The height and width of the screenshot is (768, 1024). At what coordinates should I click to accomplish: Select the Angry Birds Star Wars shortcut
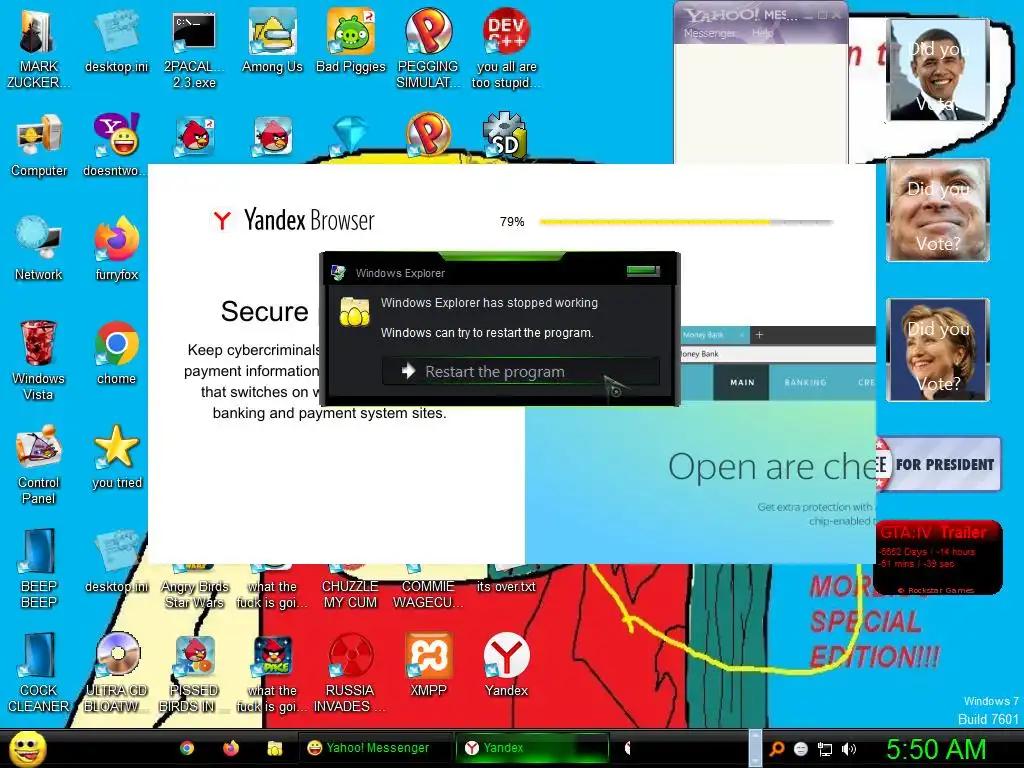pos(194,586)
